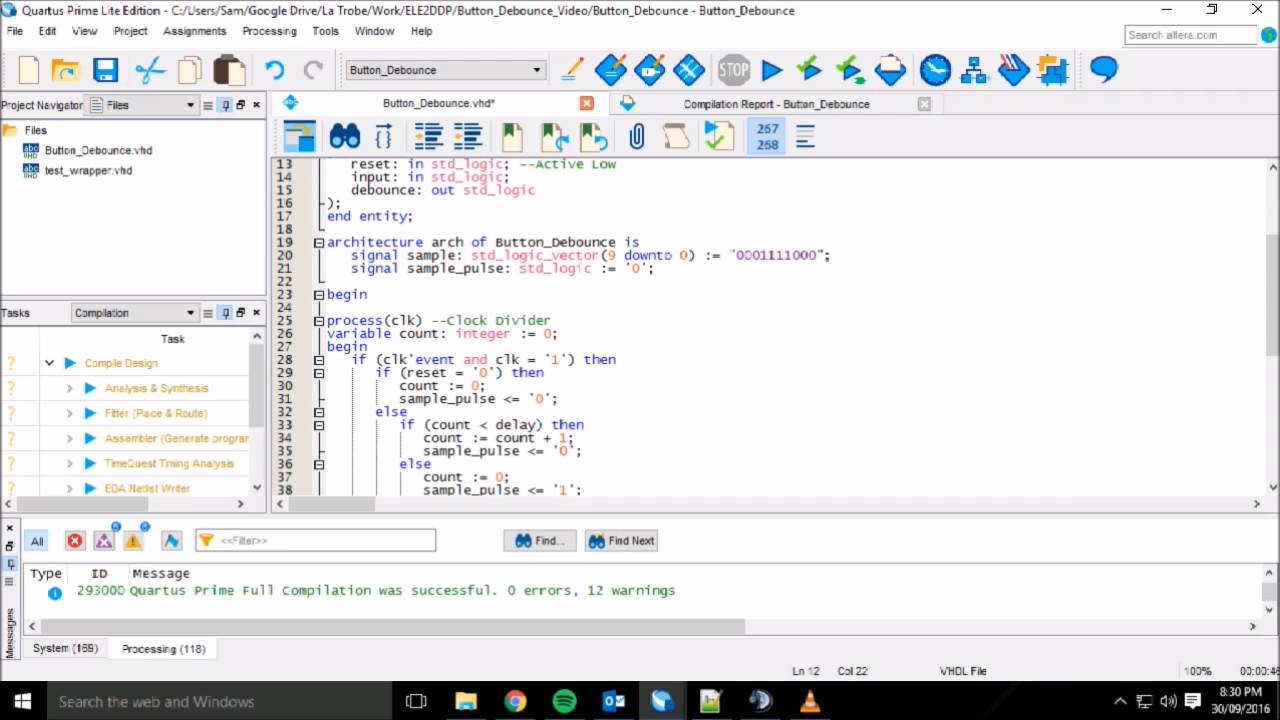Screen dimensions: 1280x720
Task: Open the Processing menu
Action: point(269,31)
